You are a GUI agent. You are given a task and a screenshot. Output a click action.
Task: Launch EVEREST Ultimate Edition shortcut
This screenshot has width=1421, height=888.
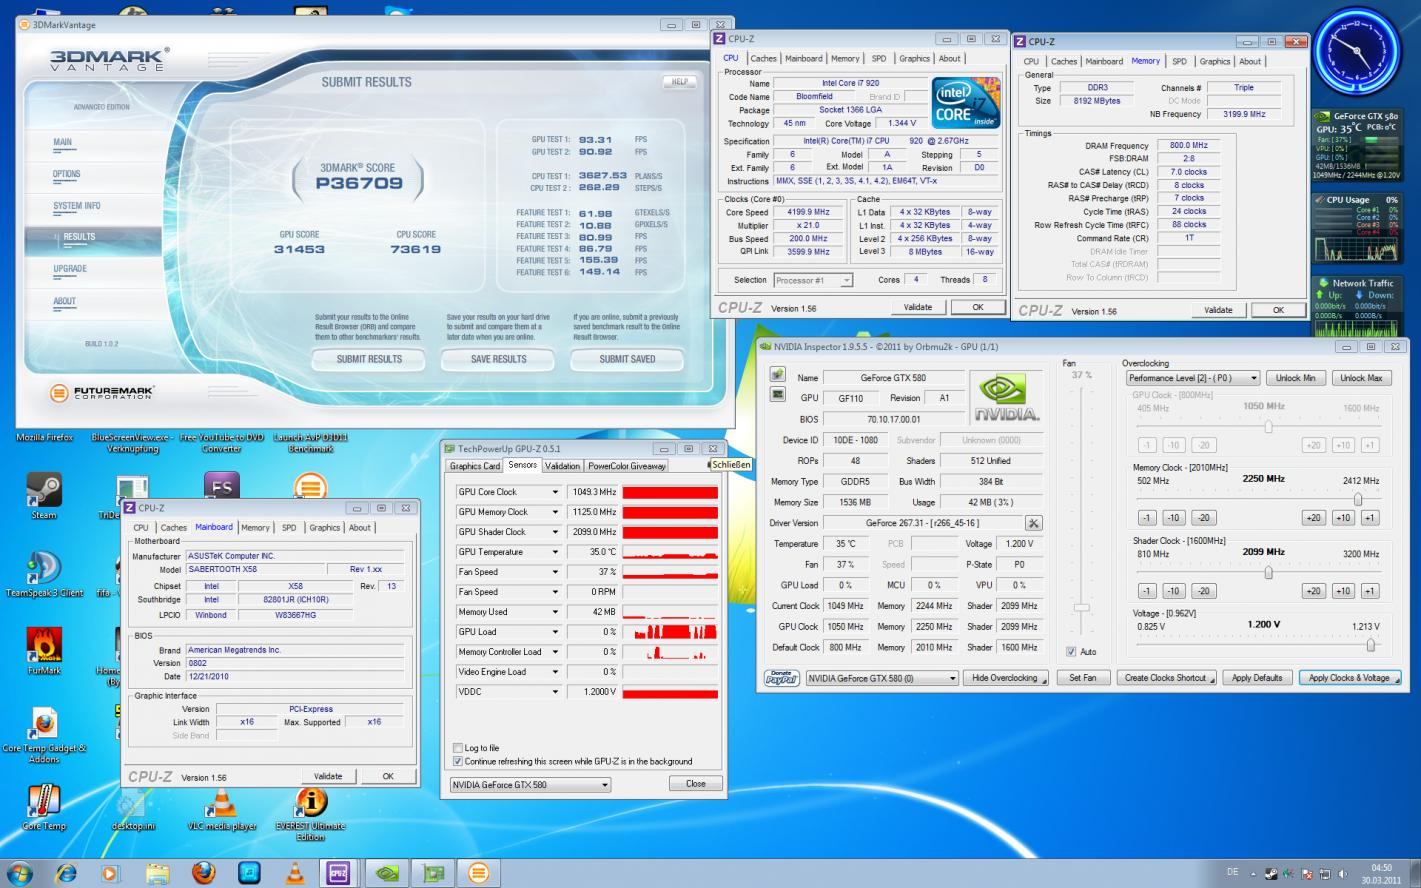[x=310, y=812]
